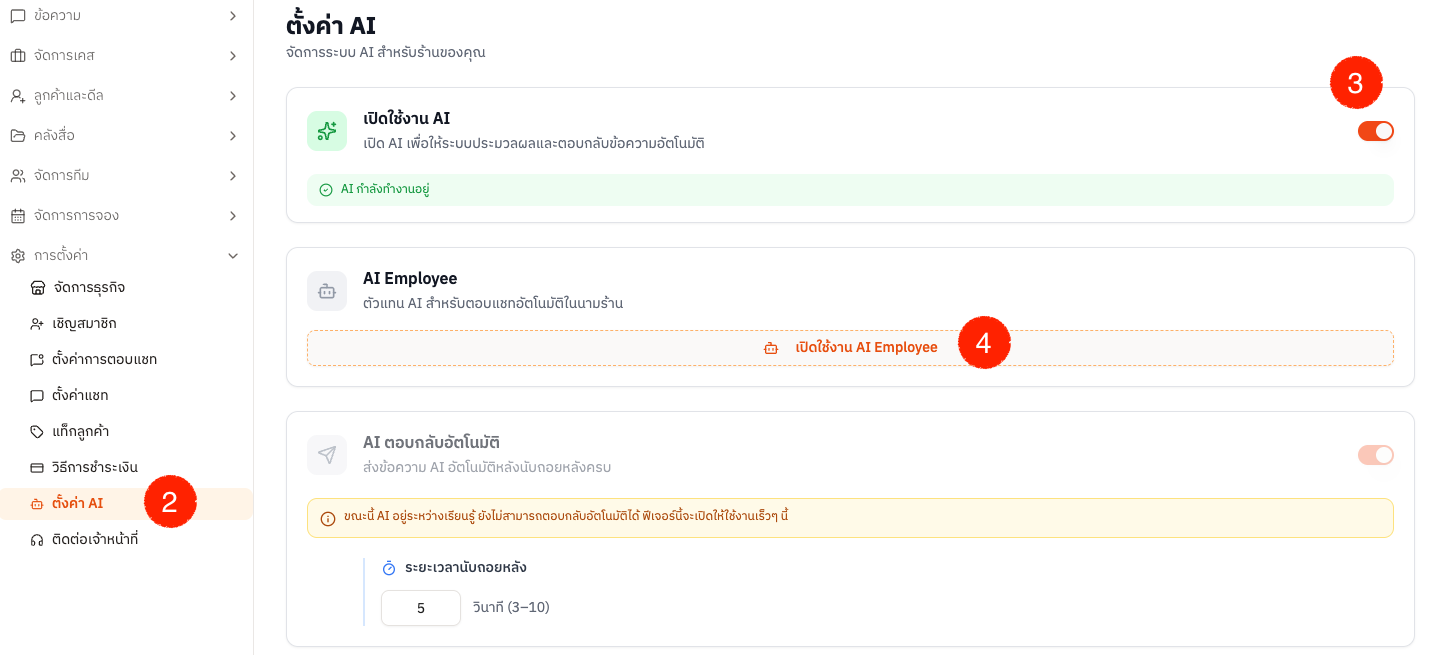Click the message bubble icon beside ข้อความ

coord(18,15)
